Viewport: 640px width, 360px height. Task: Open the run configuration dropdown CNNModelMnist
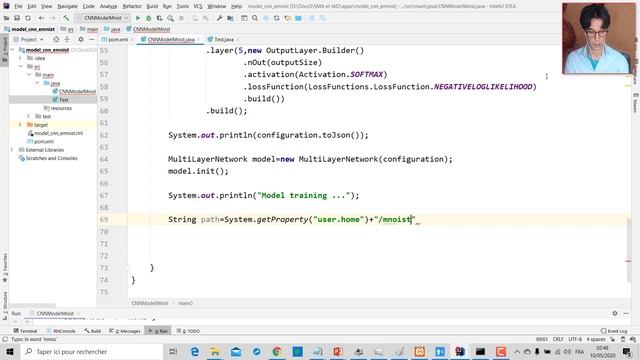[102, 18]
